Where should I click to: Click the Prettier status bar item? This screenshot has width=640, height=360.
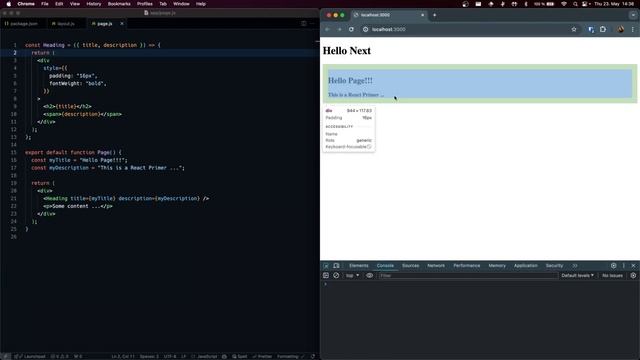pyautogui.click(x=262, y=356)
